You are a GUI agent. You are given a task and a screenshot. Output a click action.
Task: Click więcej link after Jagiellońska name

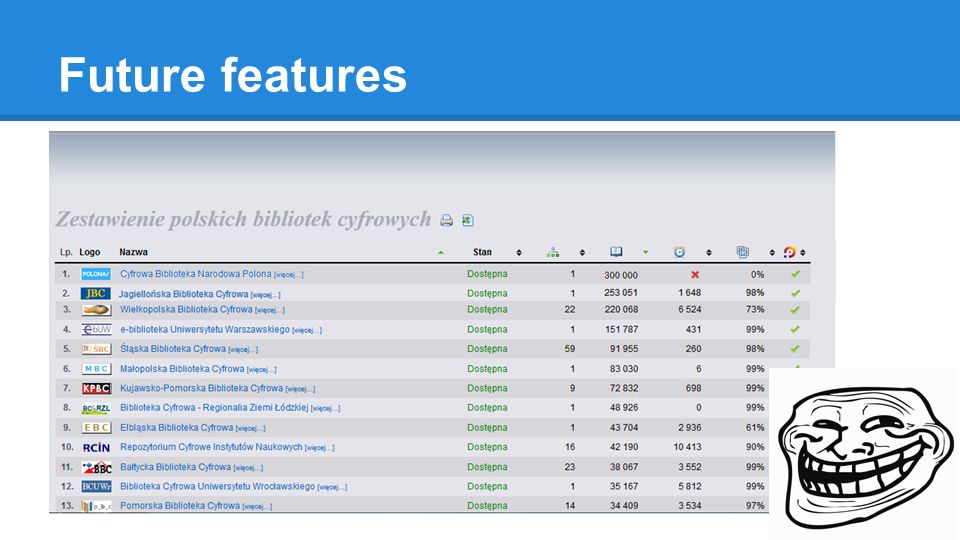point(266,295)
